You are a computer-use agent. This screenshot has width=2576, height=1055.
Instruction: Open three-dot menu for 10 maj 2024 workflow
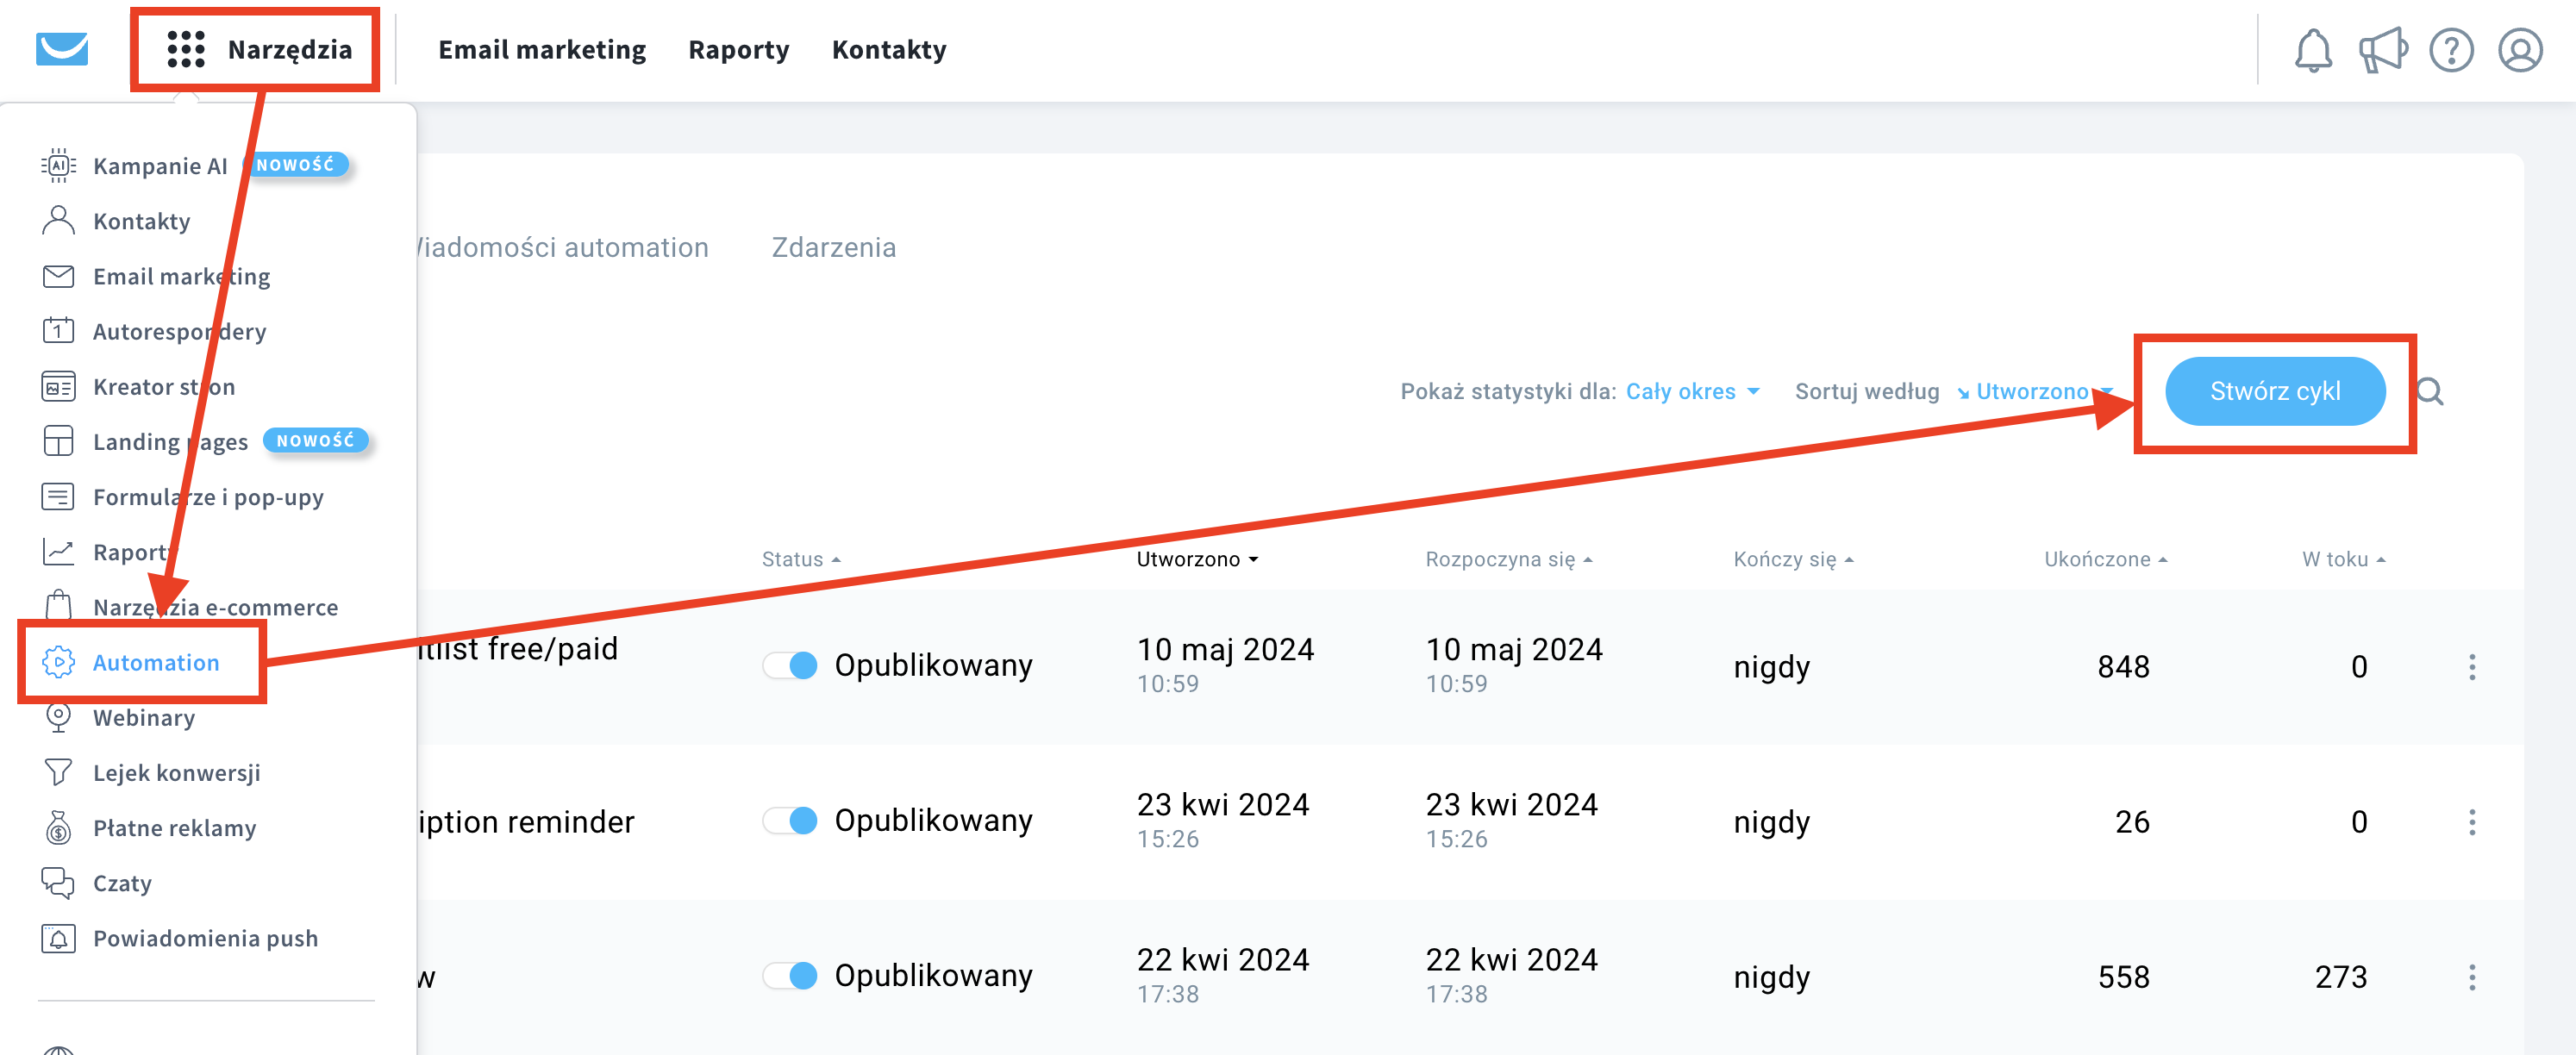tap(2472, 667)
